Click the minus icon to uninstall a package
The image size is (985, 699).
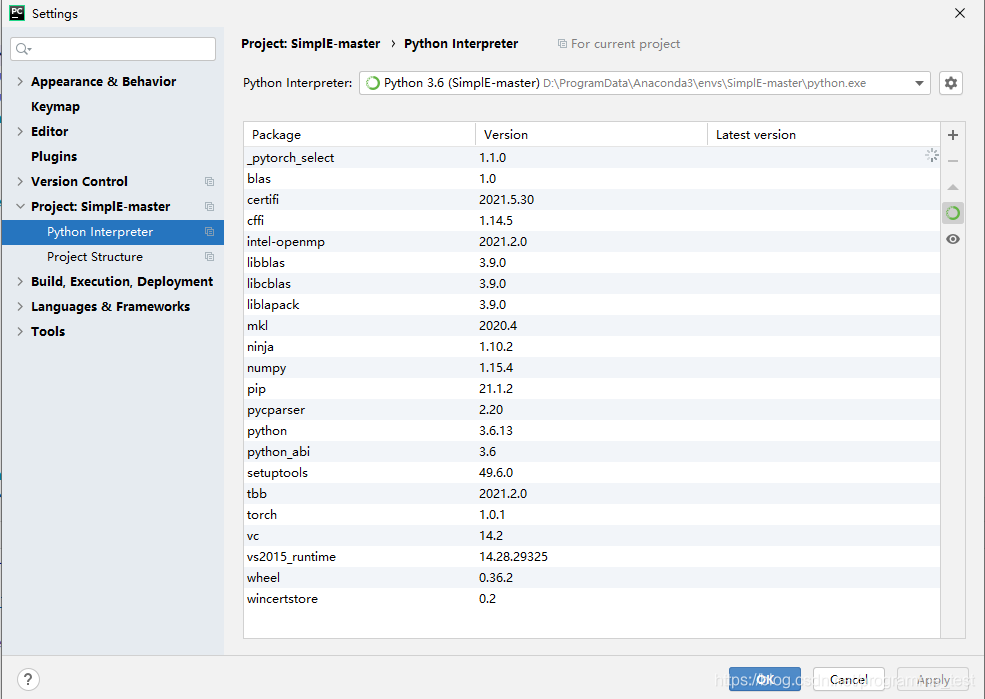click(952, 161)
